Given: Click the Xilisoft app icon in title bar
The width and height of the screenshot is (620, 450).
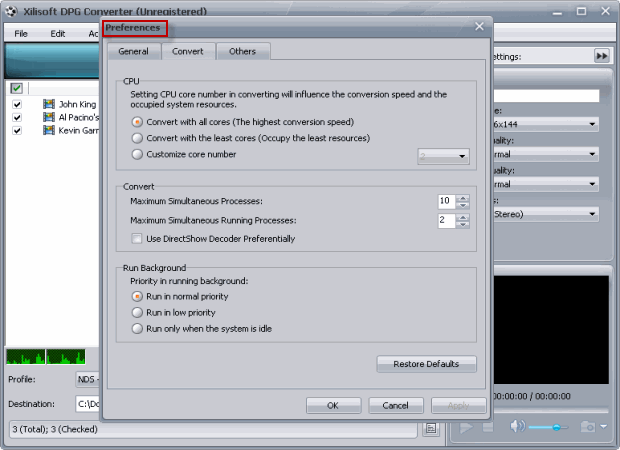Looking at the screenshot, I should tap(11, 11).
